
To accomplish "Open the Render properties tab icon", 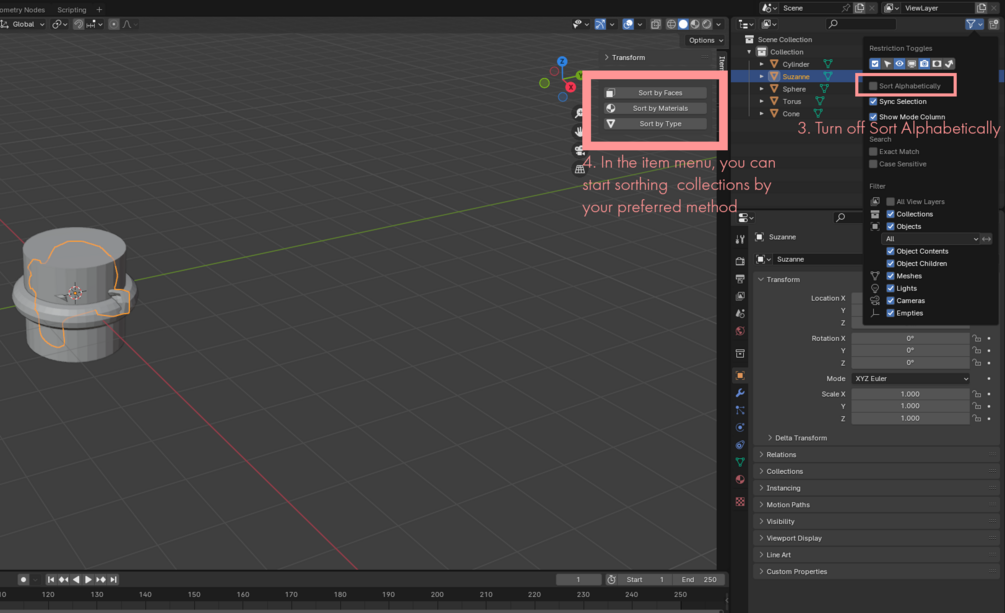I will [740, 261].
